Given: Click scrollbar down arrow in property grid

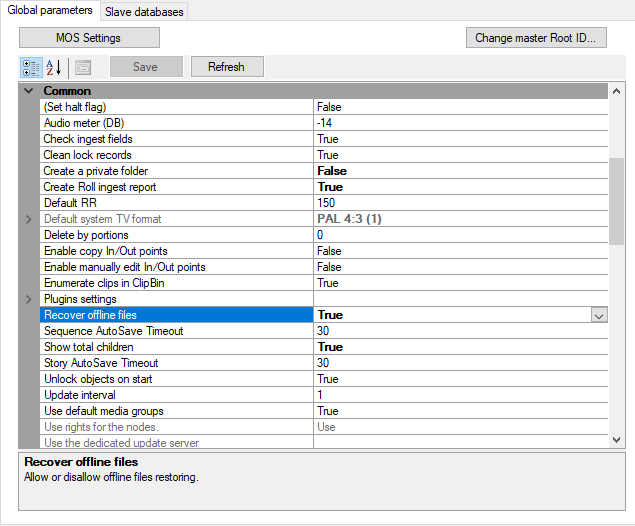Looking at the screenshot, I should (616, 440).
